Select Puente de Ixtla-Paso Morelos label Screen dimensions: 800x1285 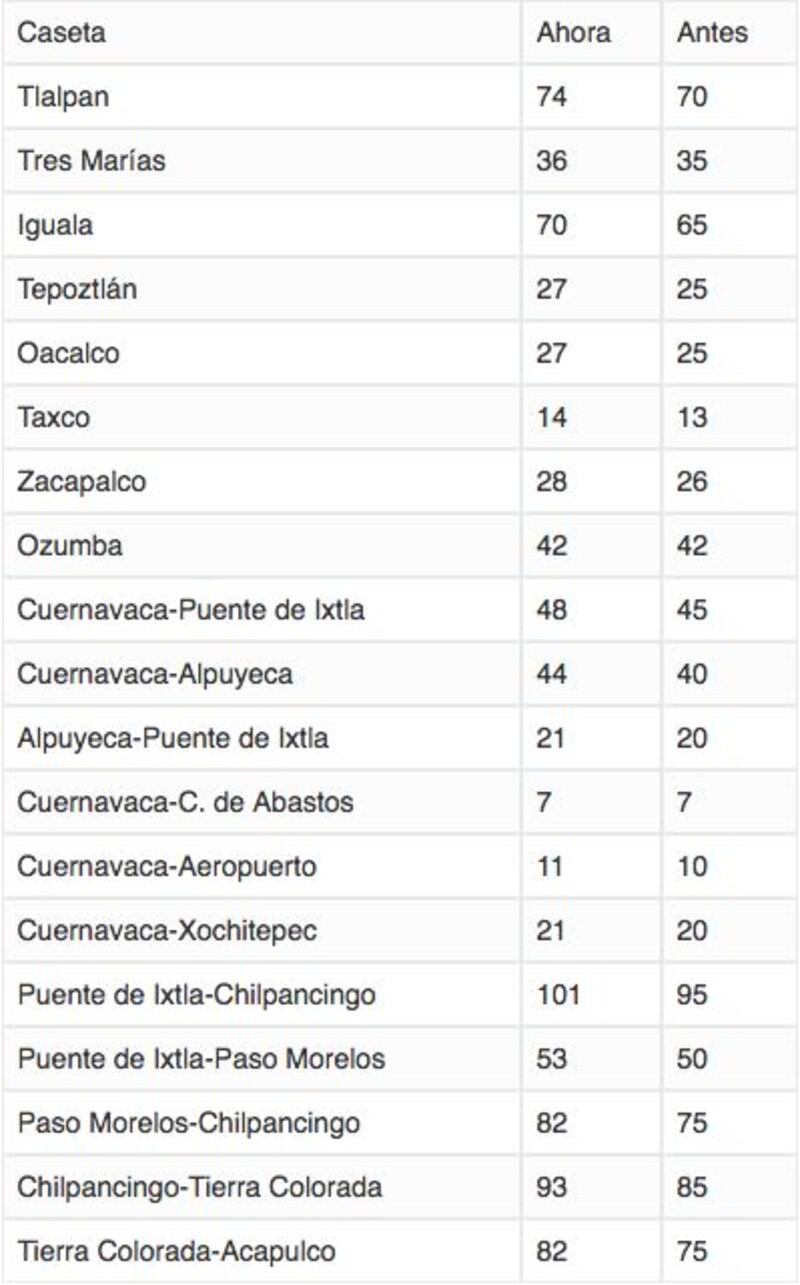click(x=201, y=1059)
